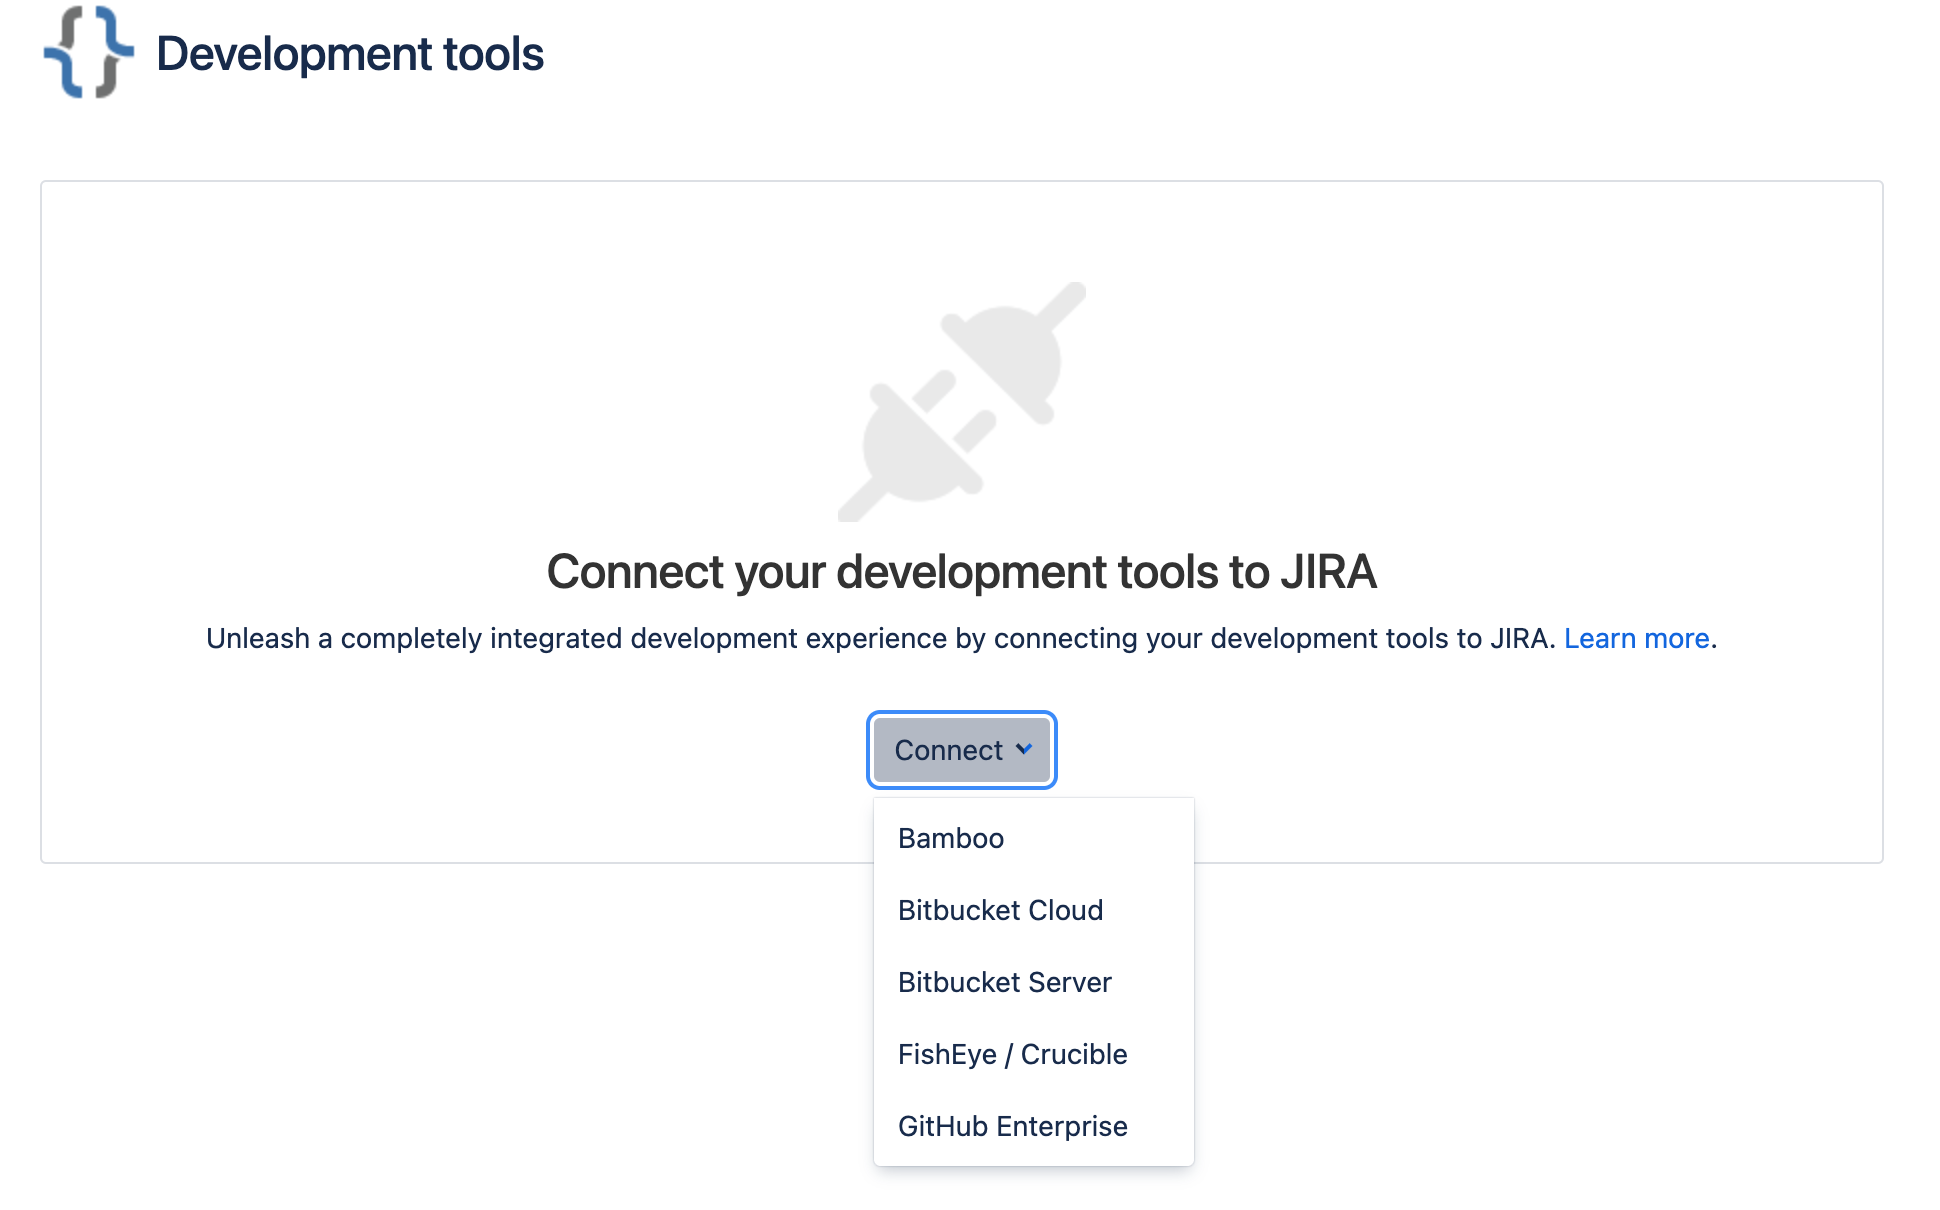
Task: Click the Development tools braces logo icon
Action: (x=88, y=52)
